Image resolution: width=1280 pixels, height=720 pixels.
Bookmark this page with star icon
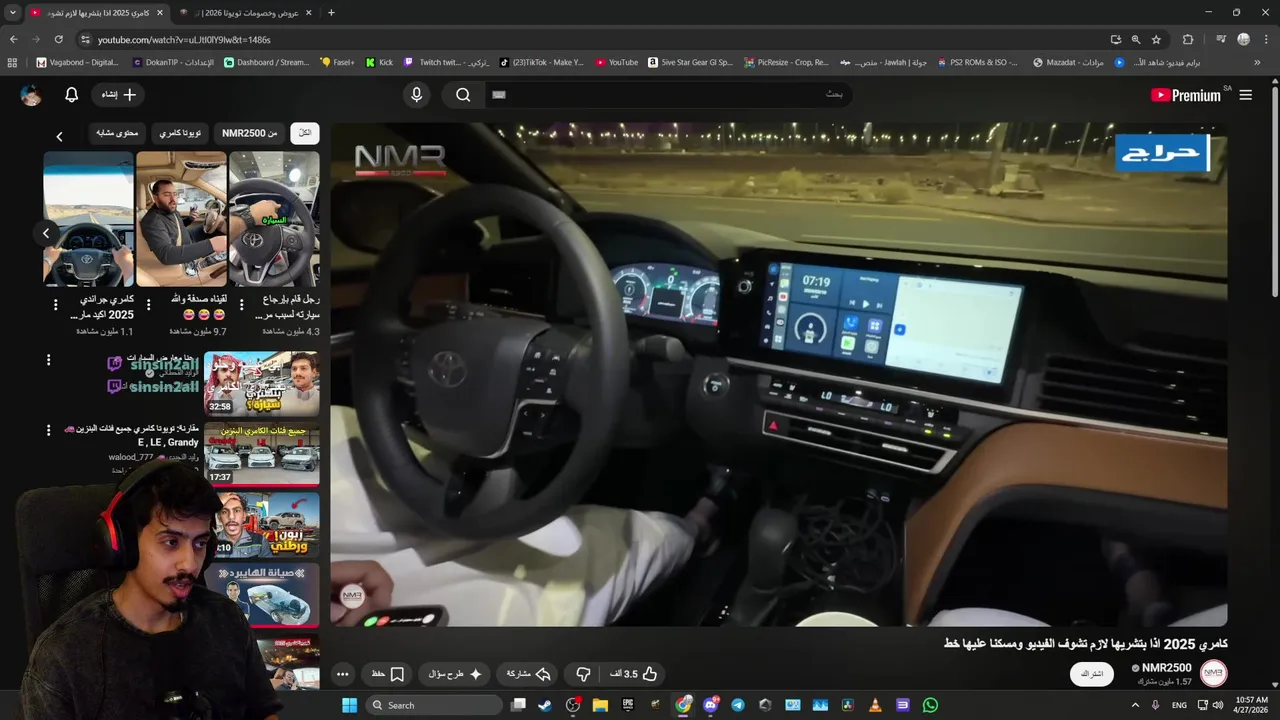tap(1156, 39)
